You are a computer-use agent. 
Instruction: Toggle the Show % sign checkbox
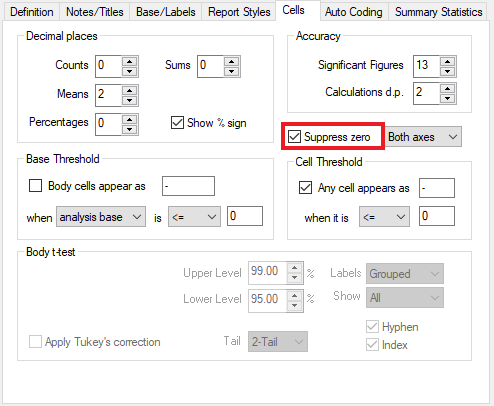point(177,123)
